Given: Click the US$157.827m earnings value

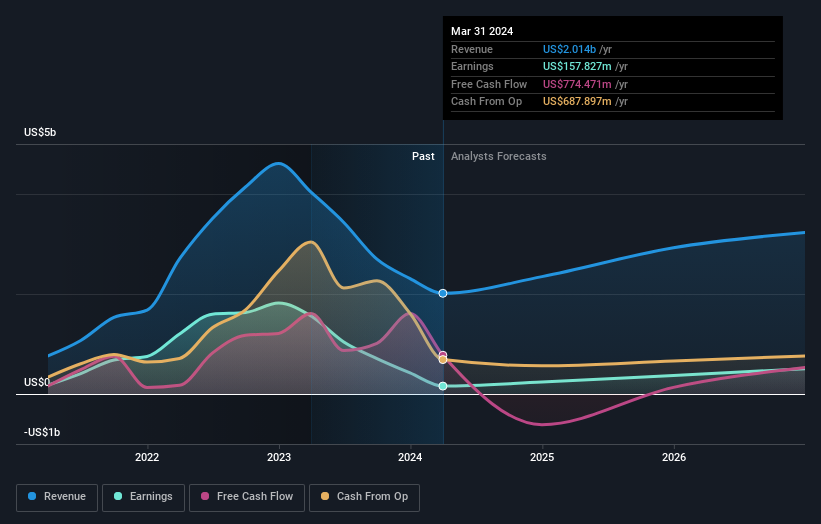Looking at the screenshot, I should point(577,66).
